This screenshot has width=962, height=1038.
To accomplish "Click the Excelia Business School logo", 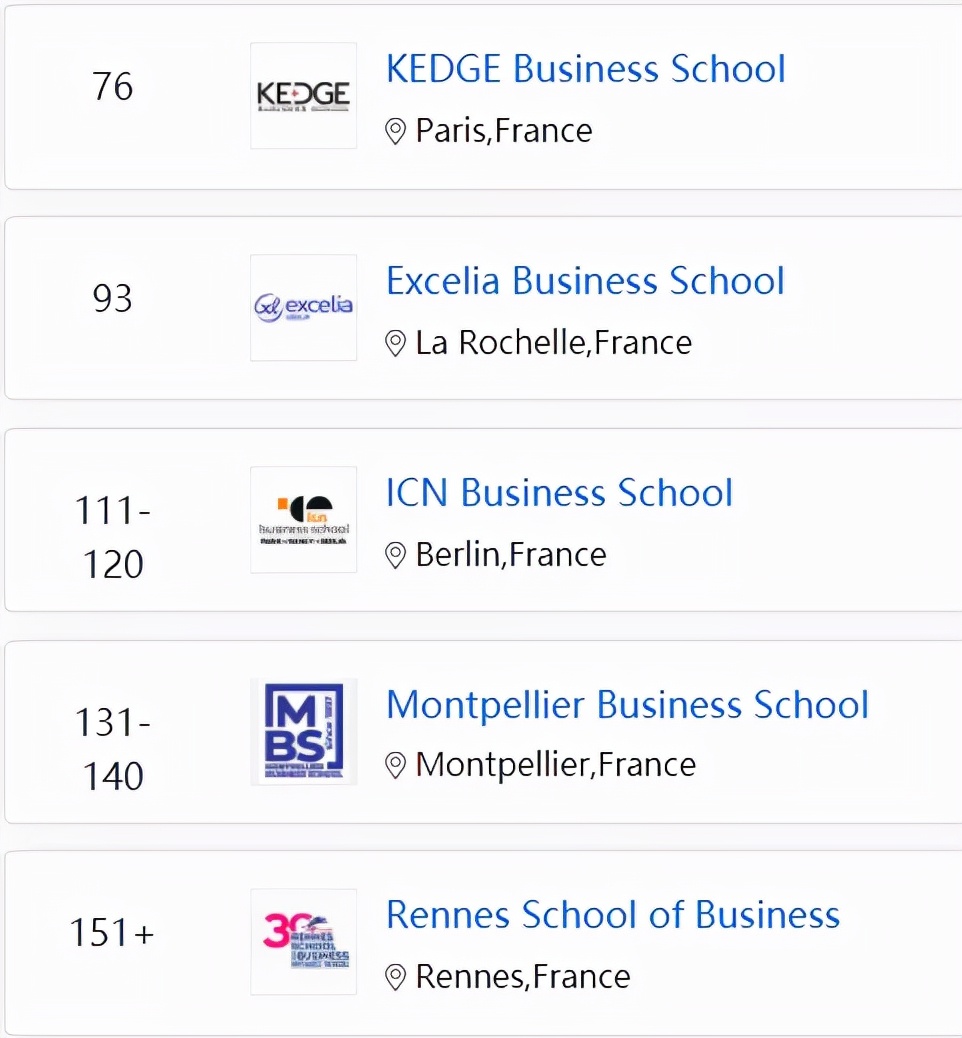I will tap(303, 307).
